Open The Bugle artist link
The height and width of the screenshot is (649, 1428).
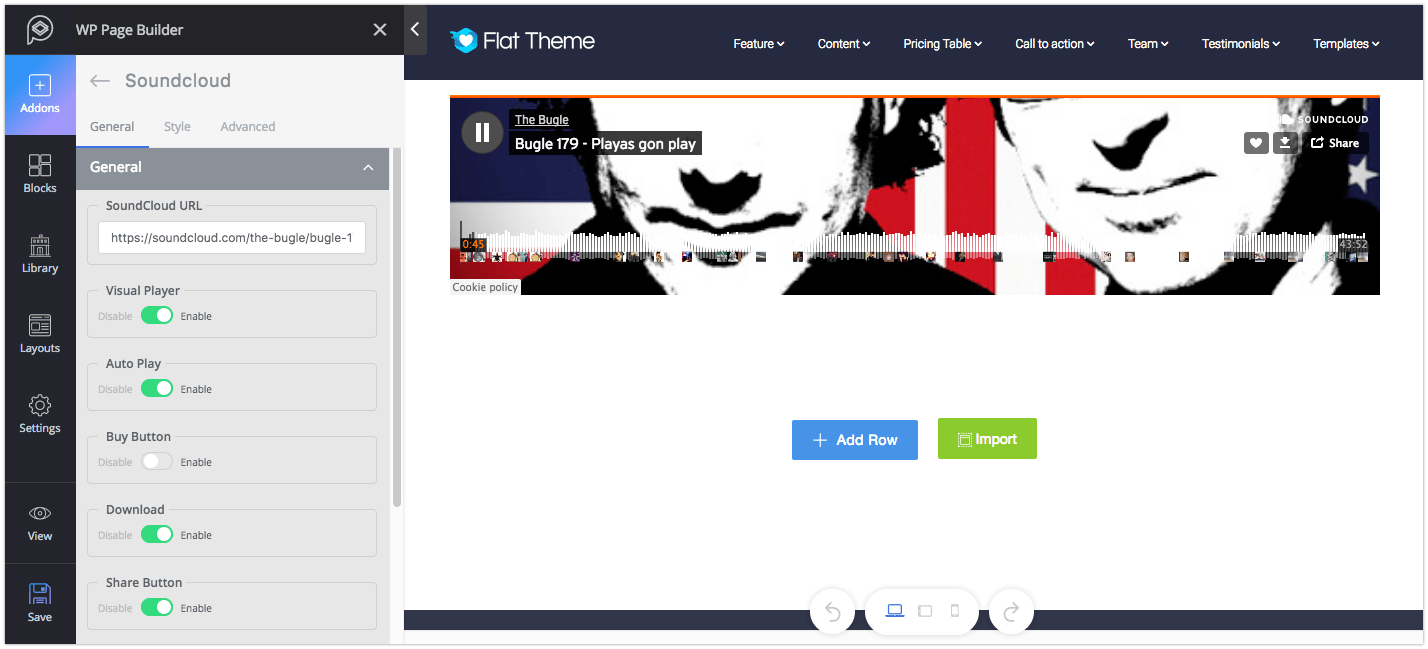coord(541,120)
